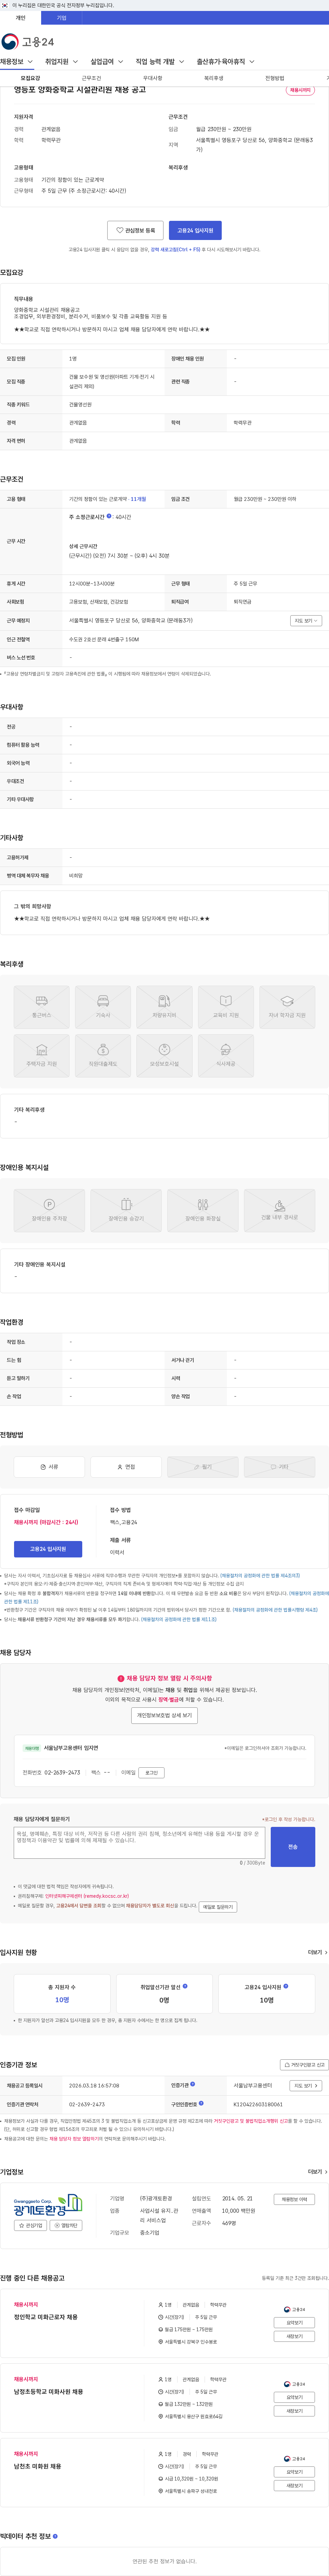The width and height of the screenshot is (329, 2576).
Task: Click info icon next to 취업알선기관 알선
Action: click(x=185, y=1986)
